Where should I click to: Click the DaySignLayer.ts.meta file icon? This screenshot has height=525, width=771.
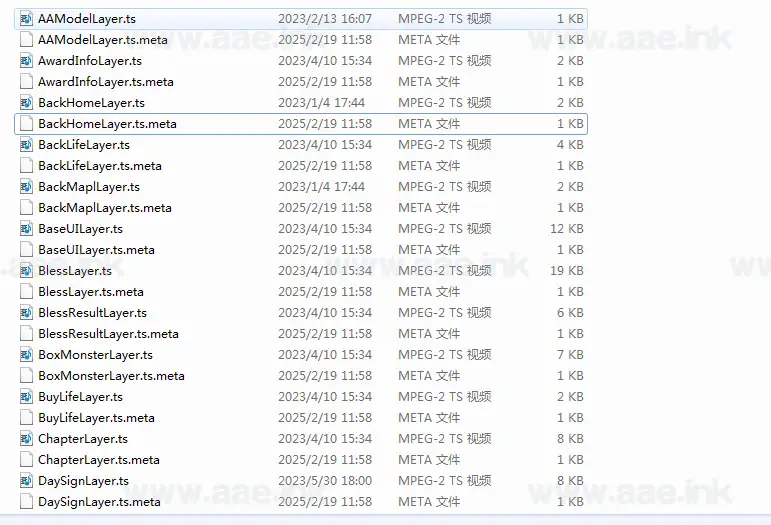[26, 502]
